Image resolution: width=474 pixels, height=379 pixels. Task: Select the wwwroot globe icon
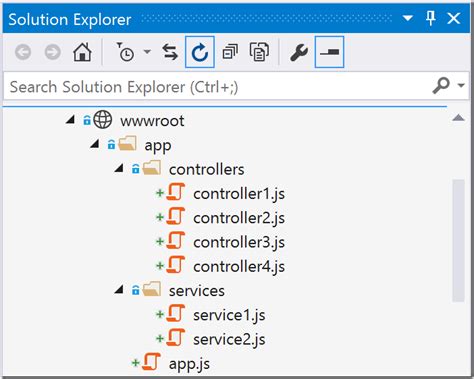point(103,119)
